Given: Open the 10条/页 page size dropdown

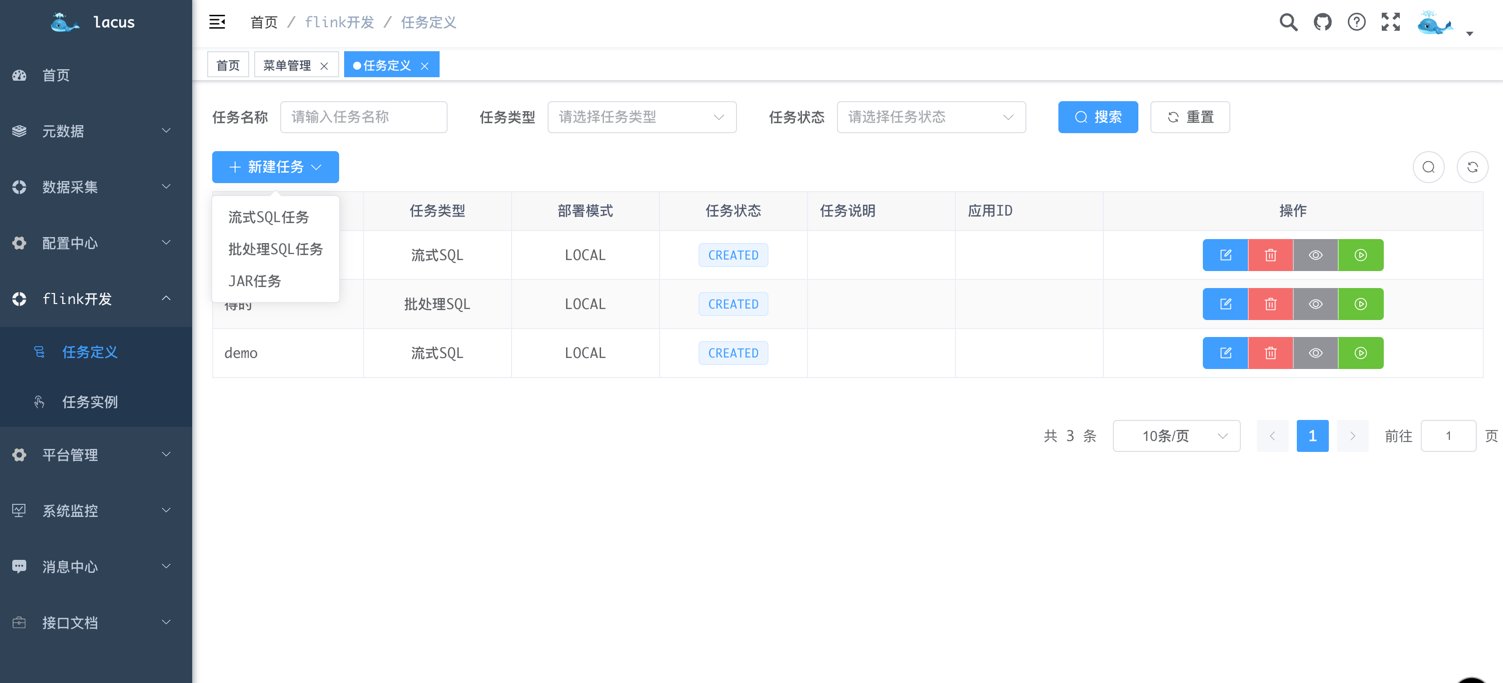Looking at the screenshot, I should click(x=1176, y=435).
